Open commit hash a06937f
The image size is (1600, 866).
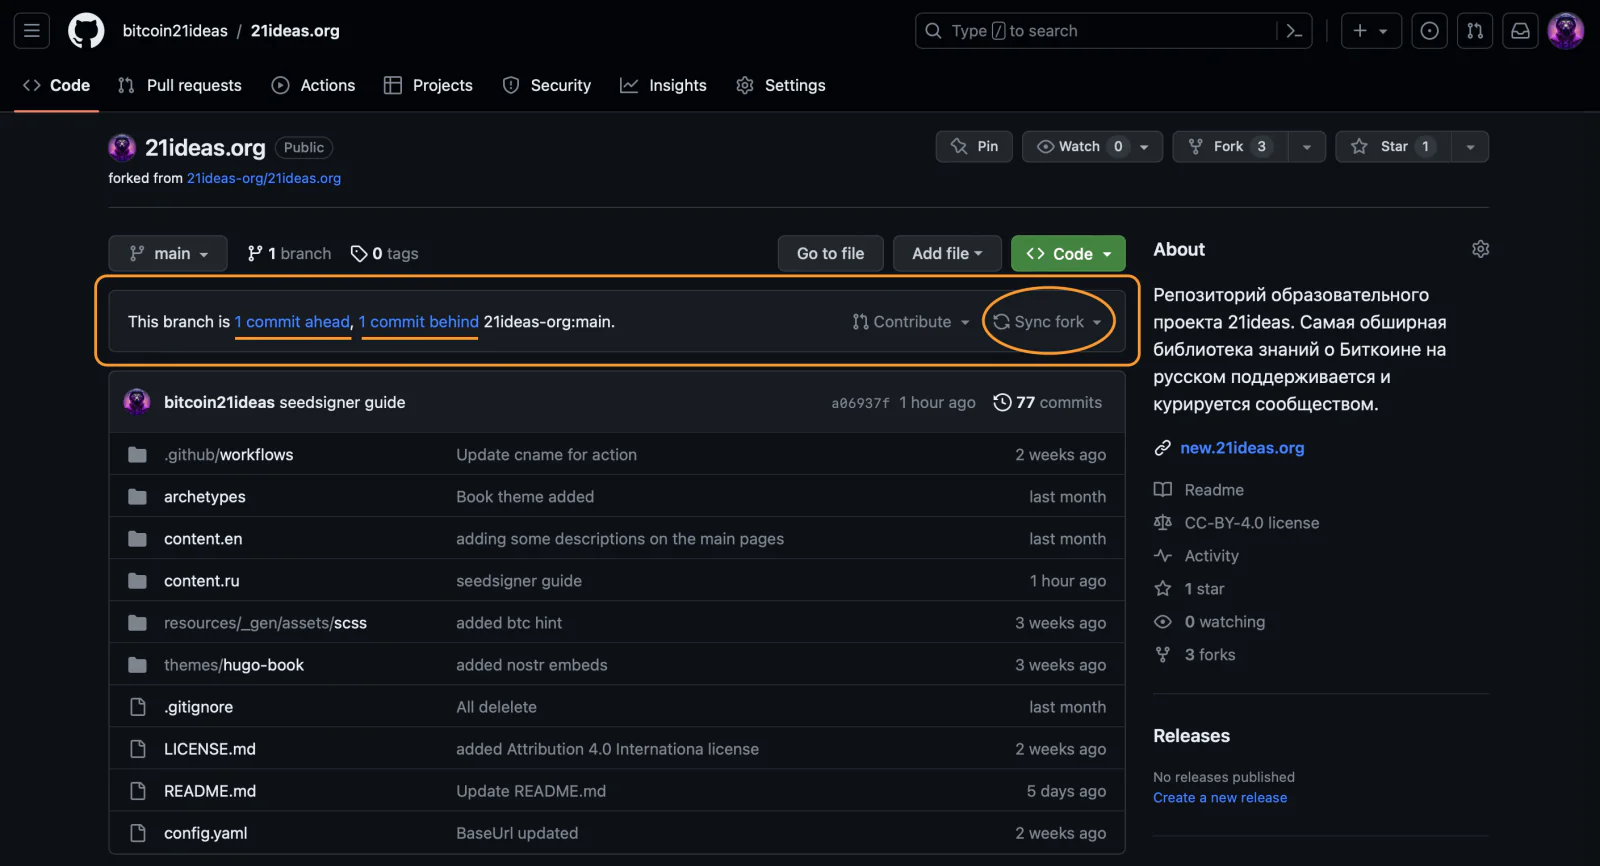[860, 403]
